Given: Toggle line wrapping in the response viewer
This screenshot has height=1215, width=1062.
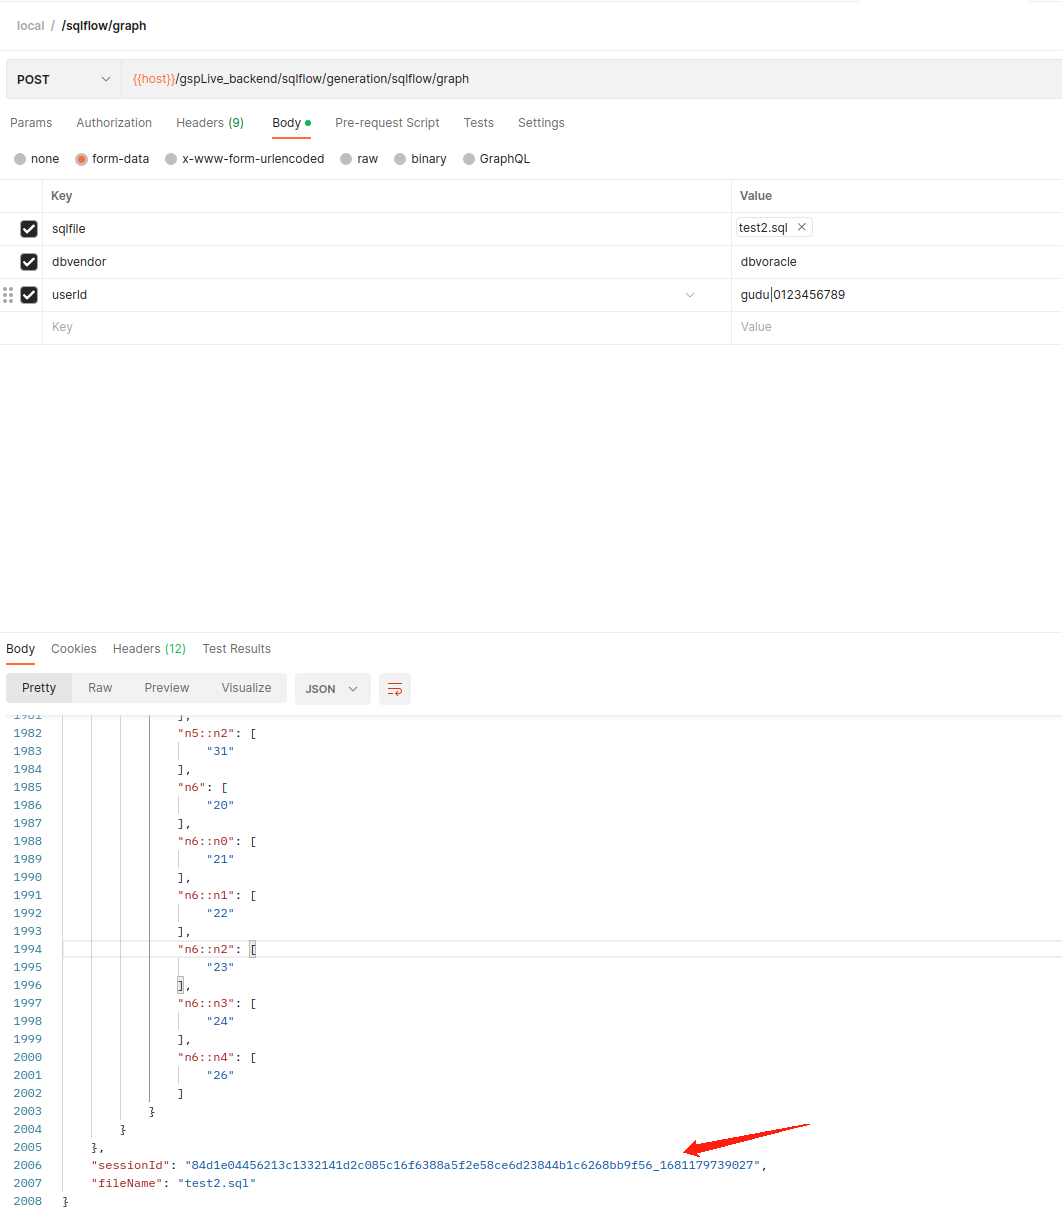Looking at the screenshot, I should point(394,689).
